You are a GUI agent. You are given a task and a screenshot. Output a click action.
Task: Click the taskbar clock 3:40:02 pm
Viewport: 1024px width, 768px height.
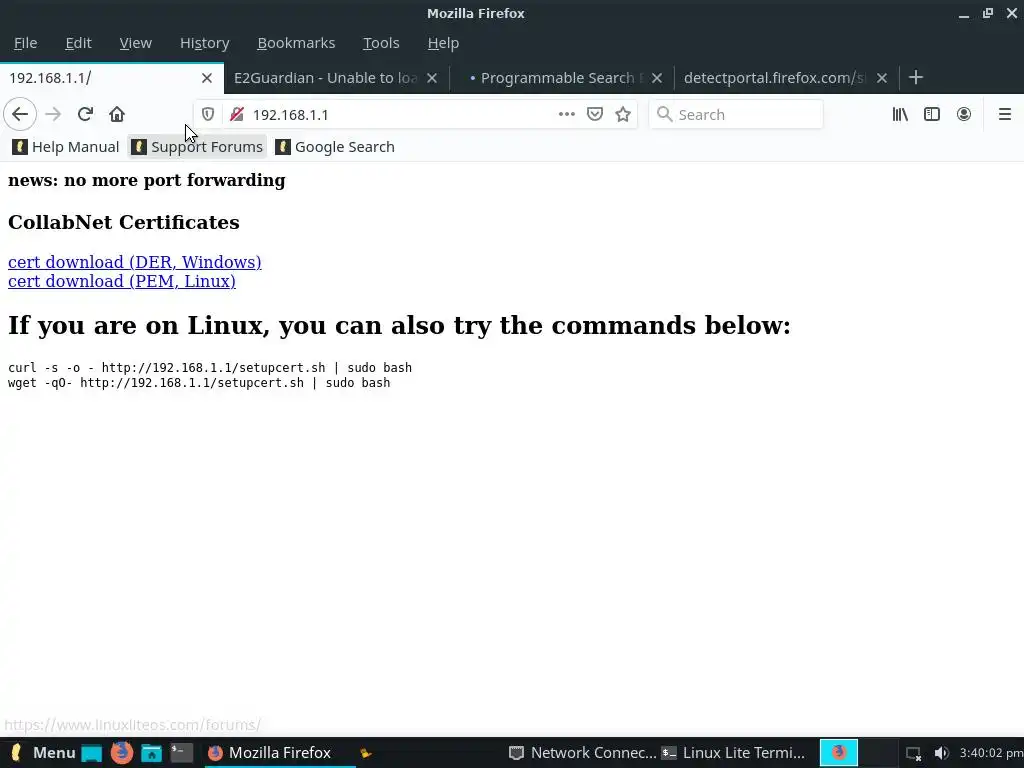point(990,753)
